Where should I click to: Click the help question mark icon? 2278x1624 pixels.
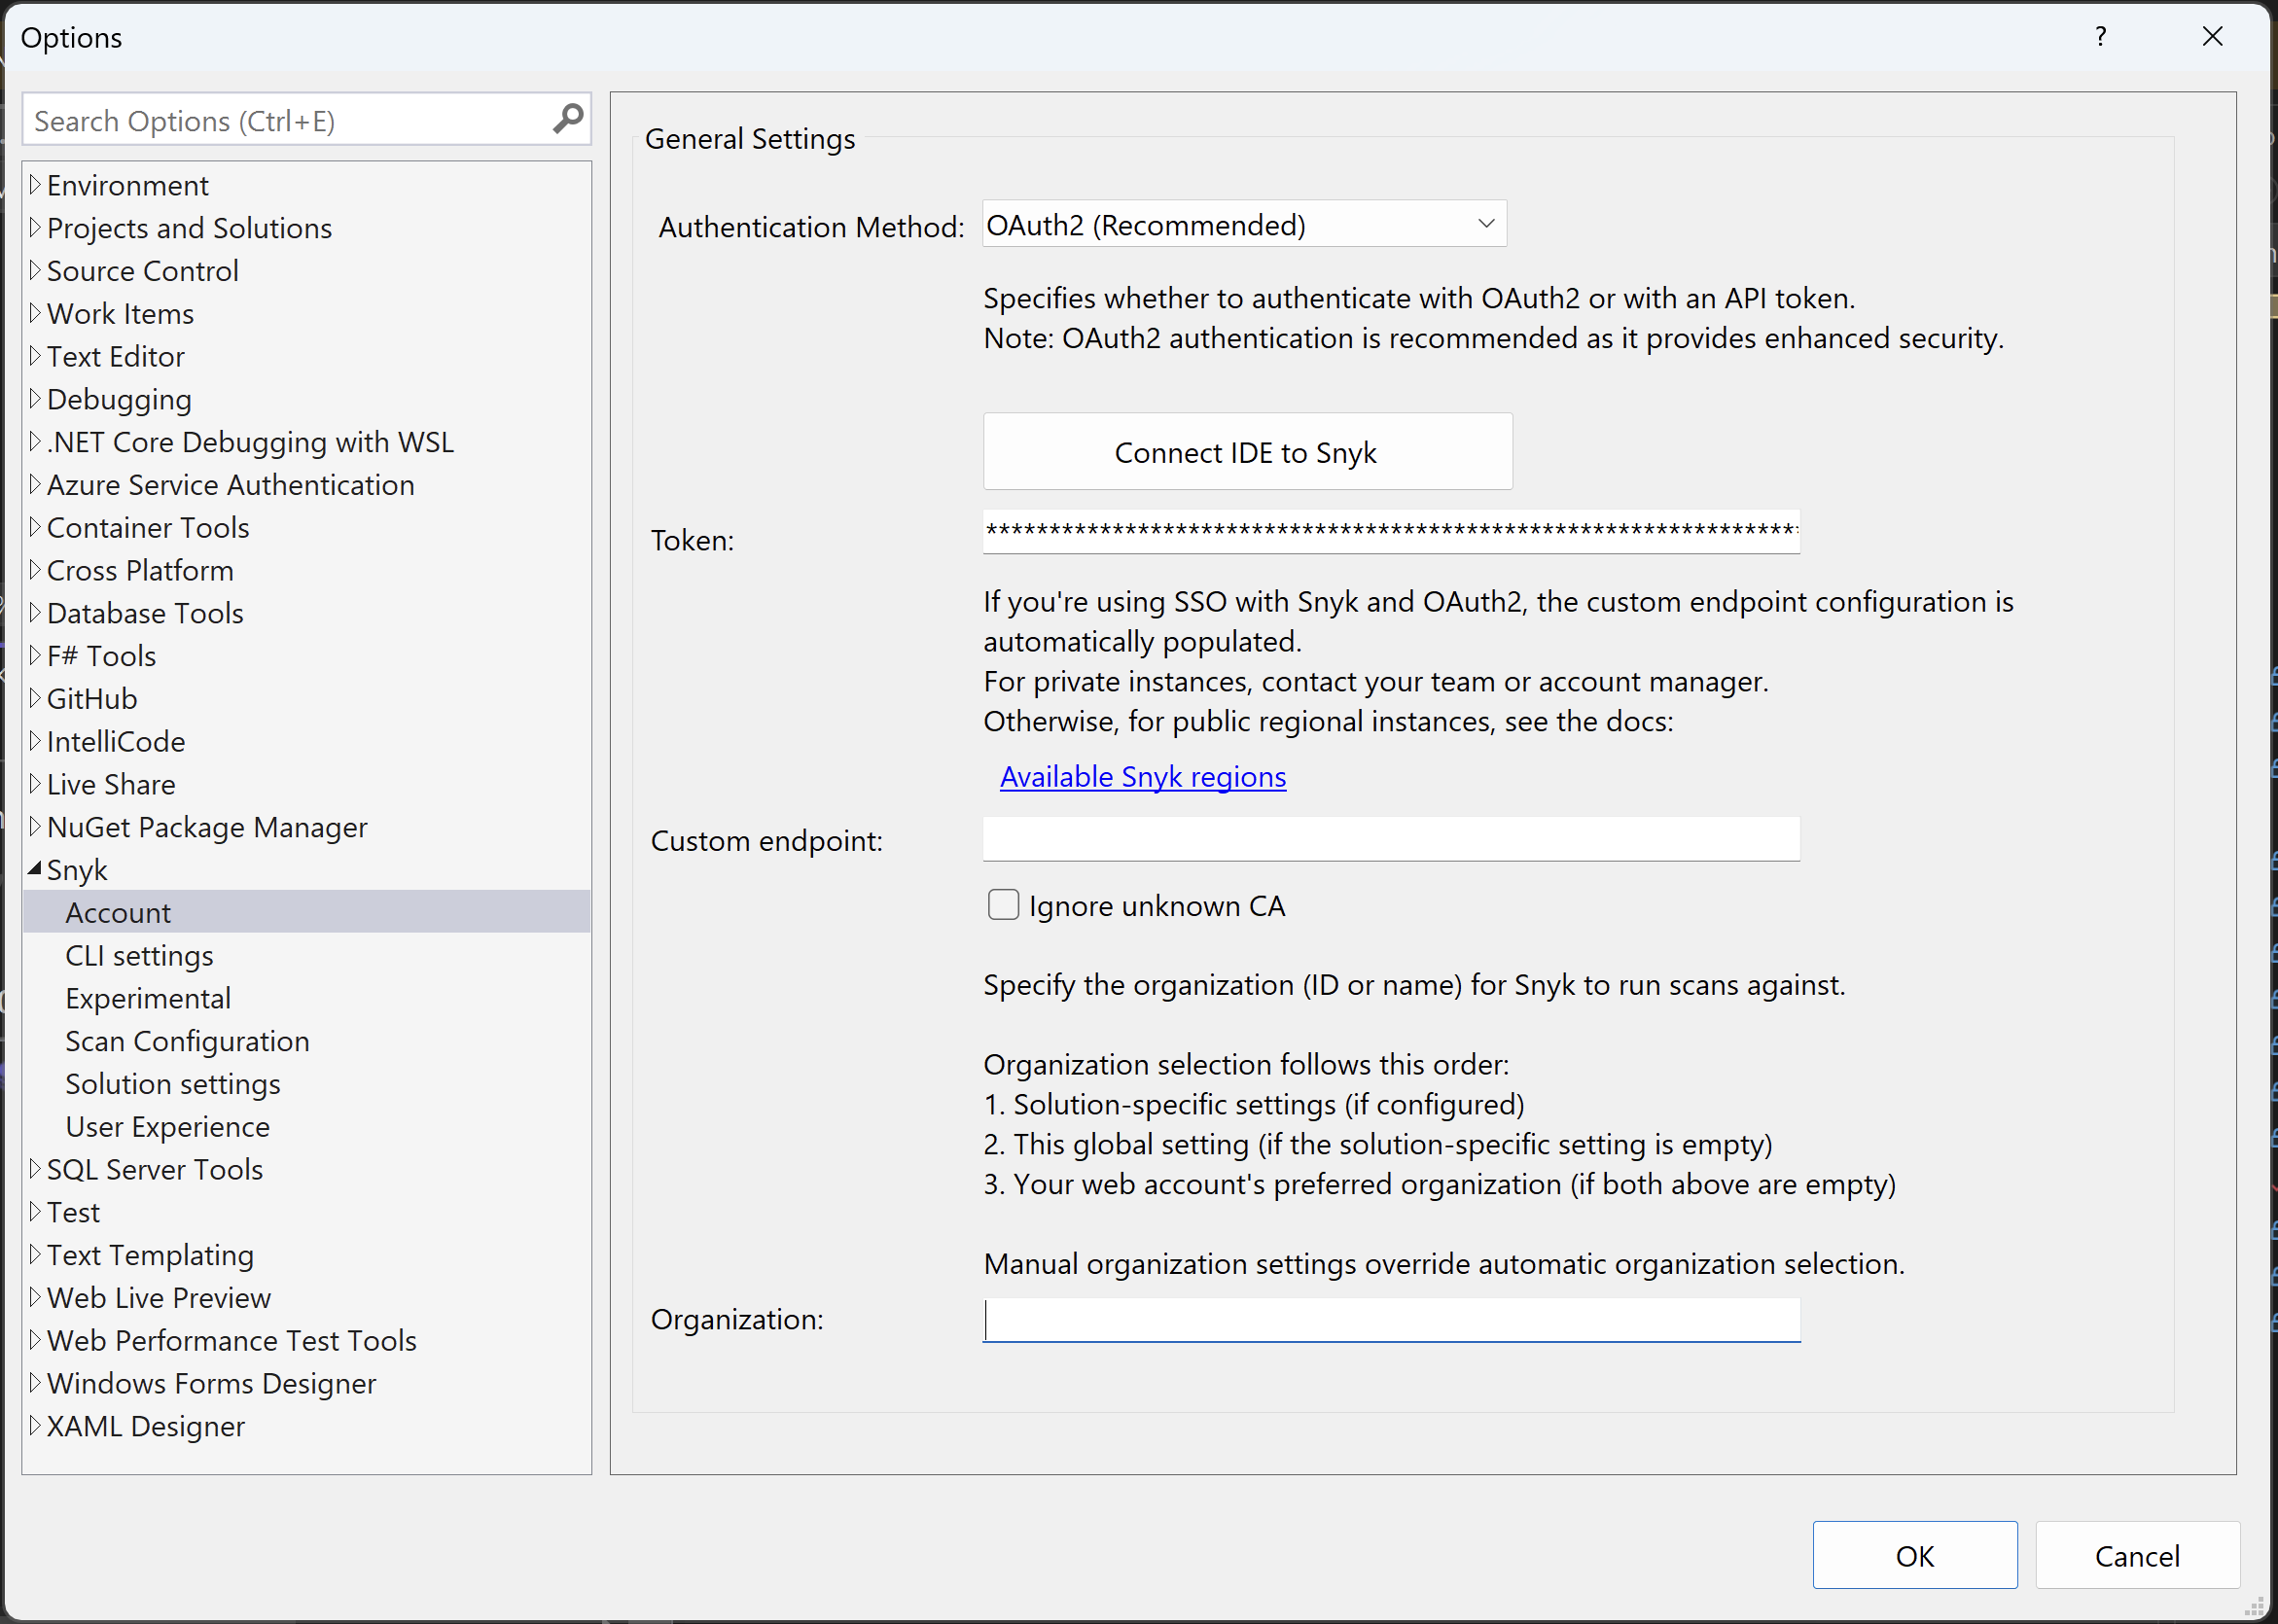pyautogui.click(x=2100, y=37)
